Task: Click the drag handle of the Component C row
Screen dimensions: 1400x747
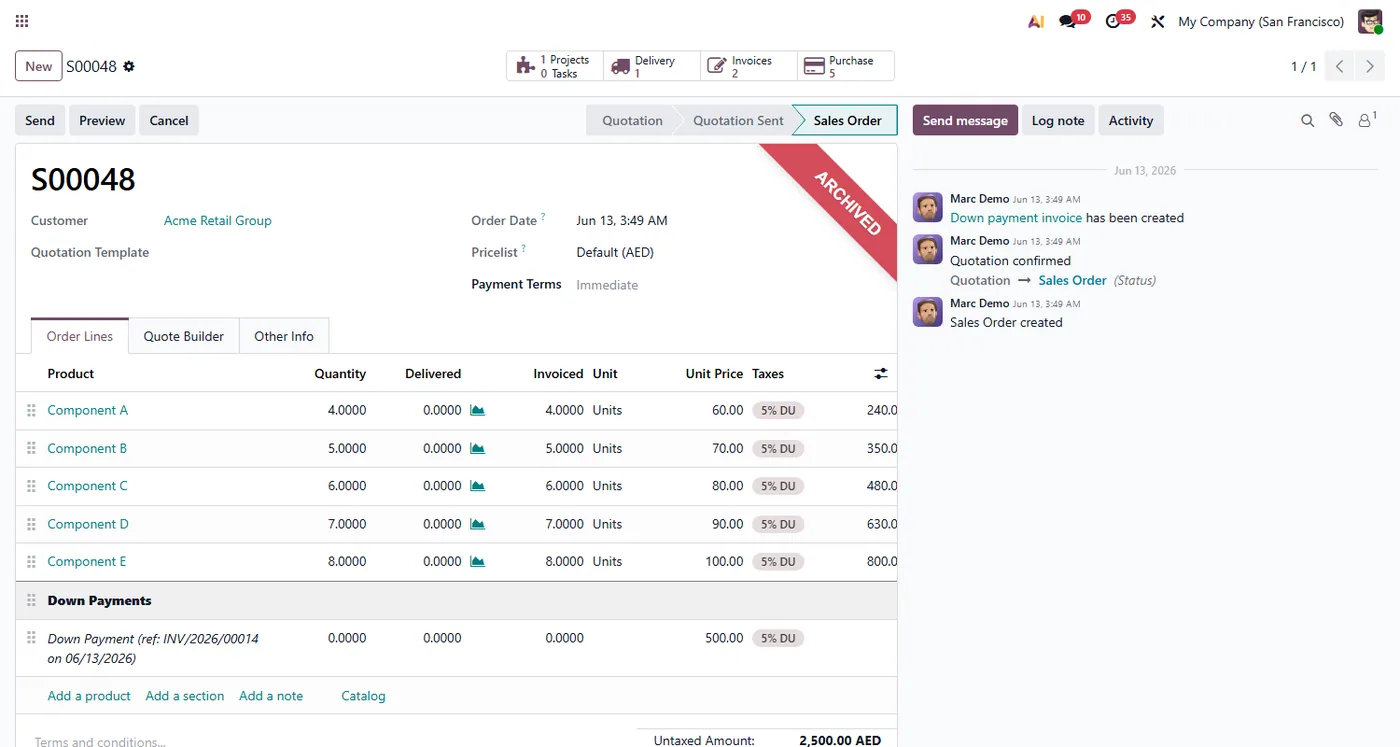Action: 31,486
